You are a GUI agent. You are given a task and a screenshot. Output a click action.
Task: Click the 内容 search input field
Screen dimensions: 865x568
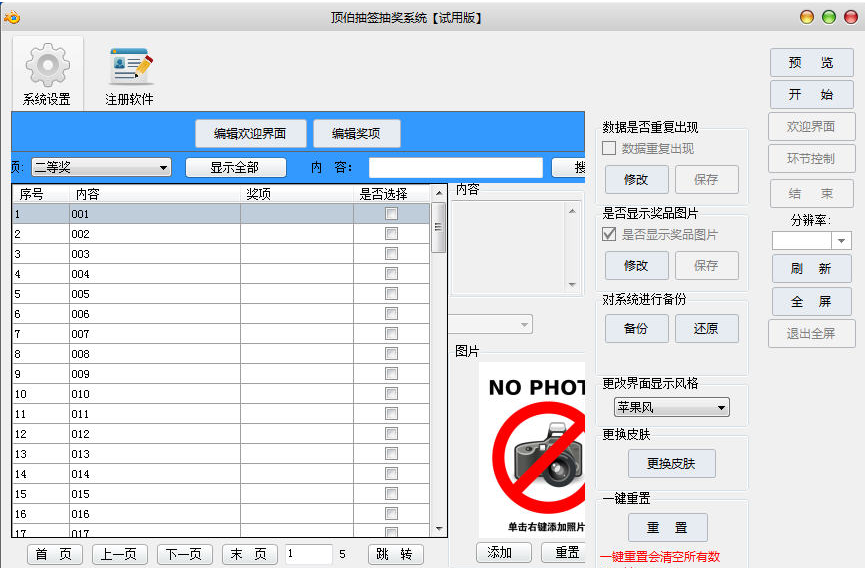(456, 168)
